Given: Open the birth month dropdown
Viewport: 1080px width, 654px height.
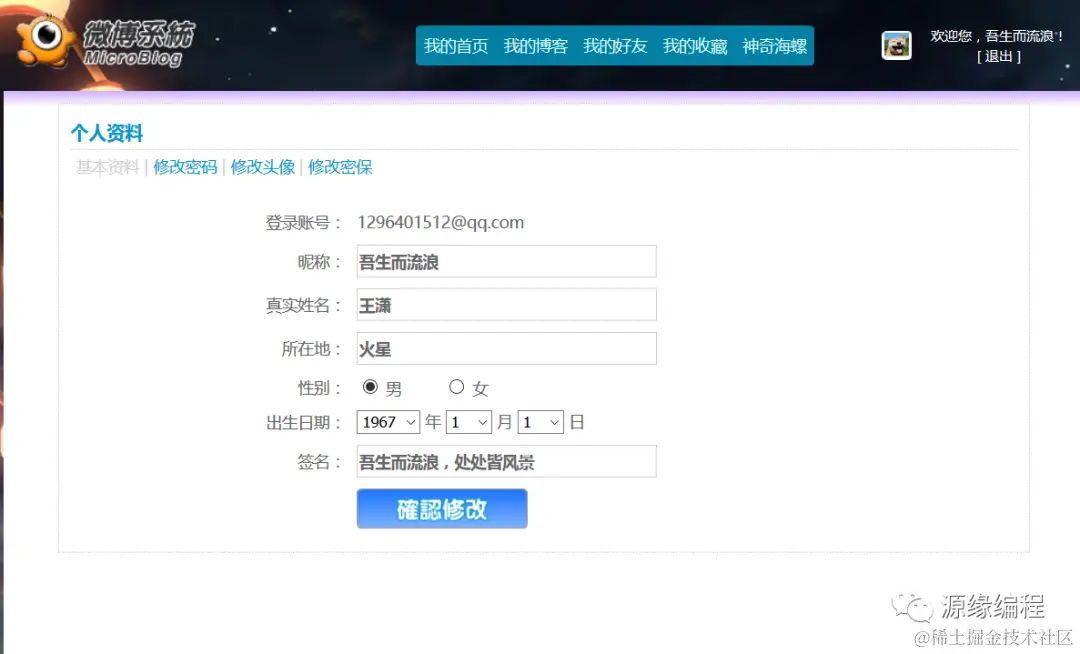Looking at the screenshot, I should pyautogui.click(x=469, y=422).
